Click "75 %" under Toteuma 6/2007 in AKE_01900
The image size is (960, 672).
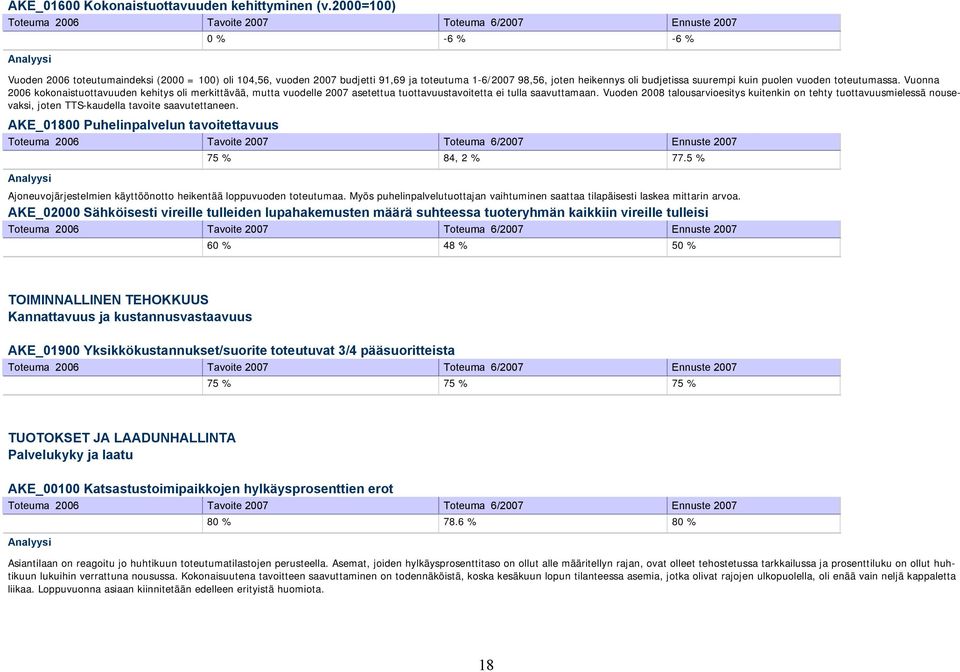point(455,384)
